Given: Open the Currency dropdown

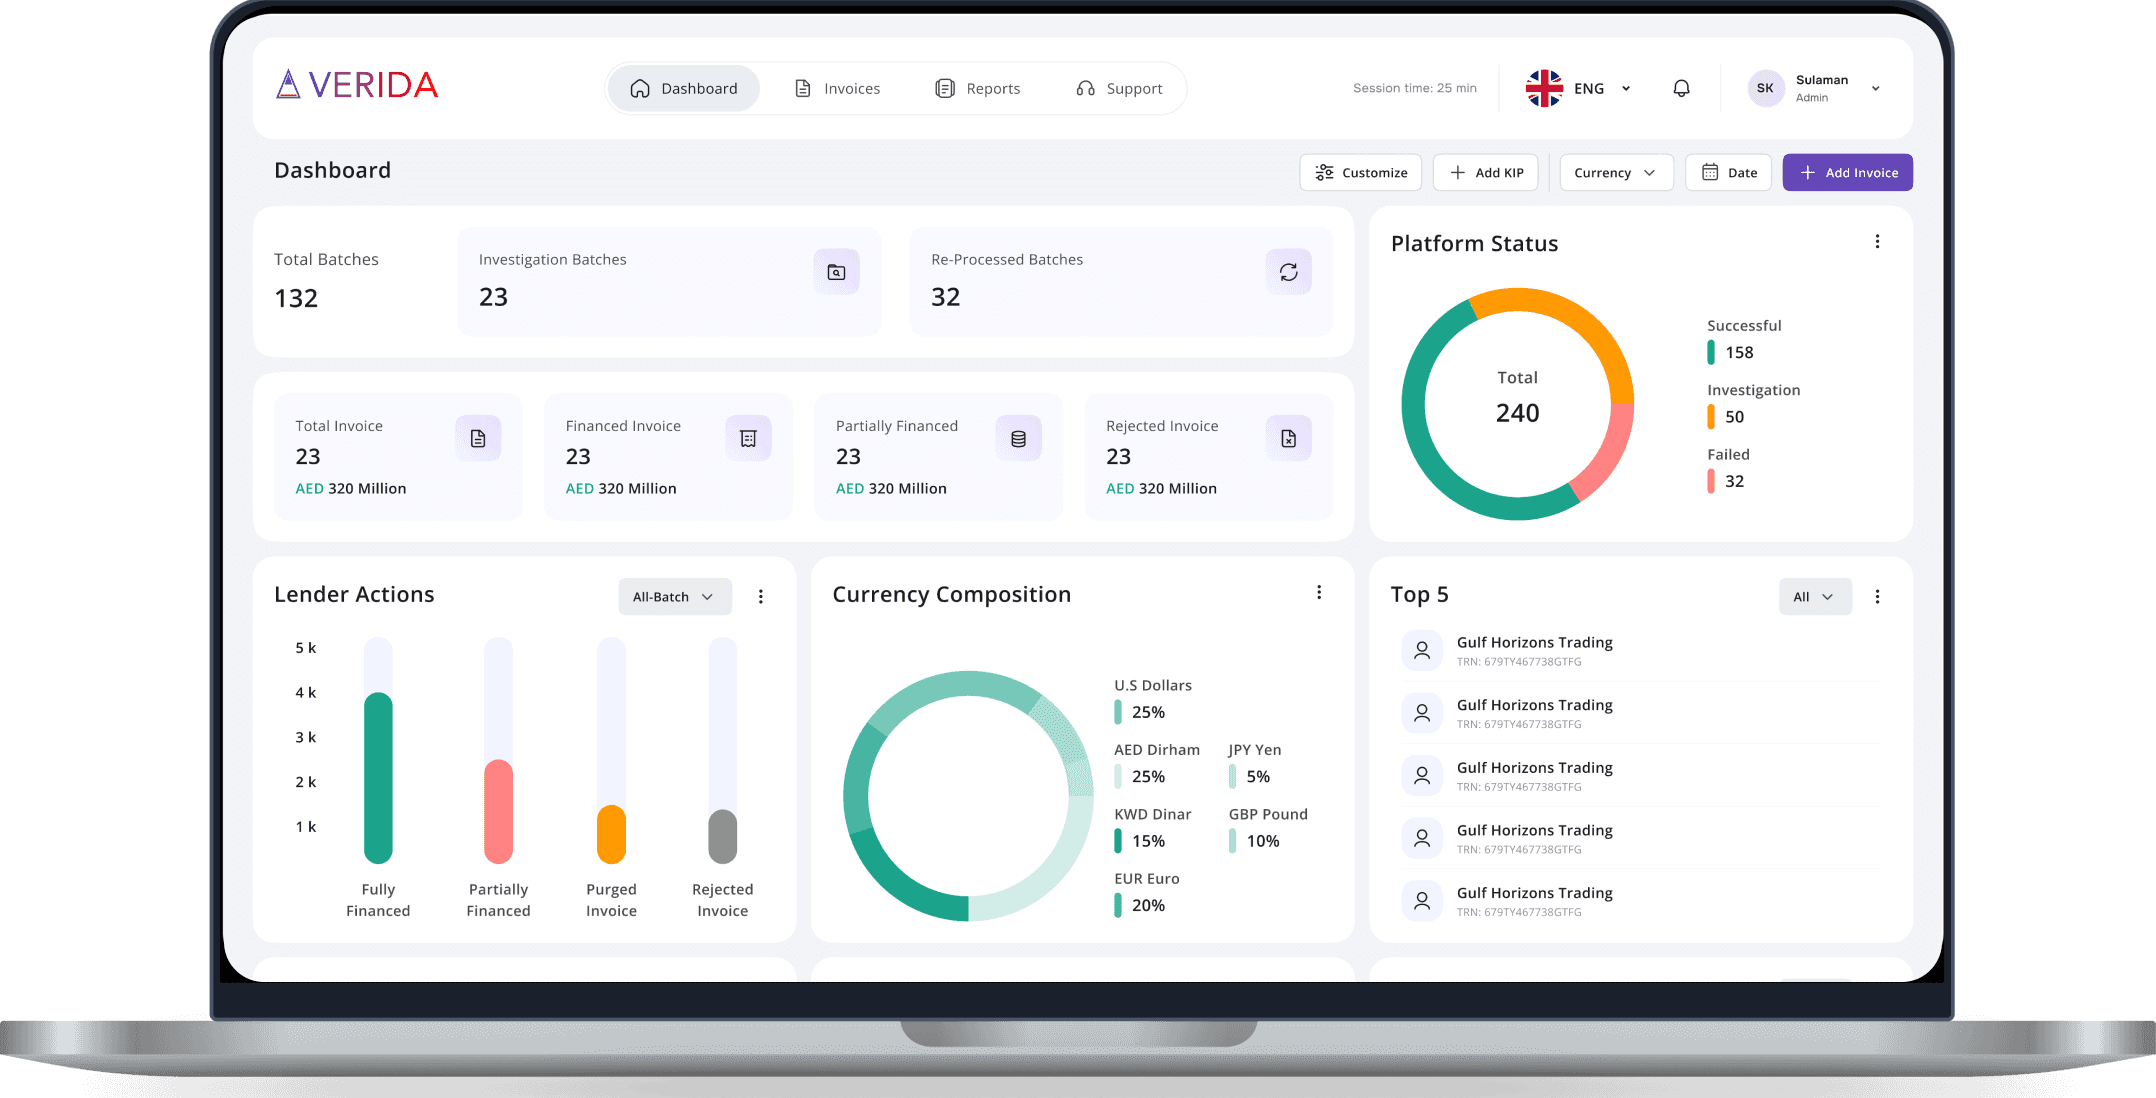Looking at the screenshot, I should (x=1616, y=173).
